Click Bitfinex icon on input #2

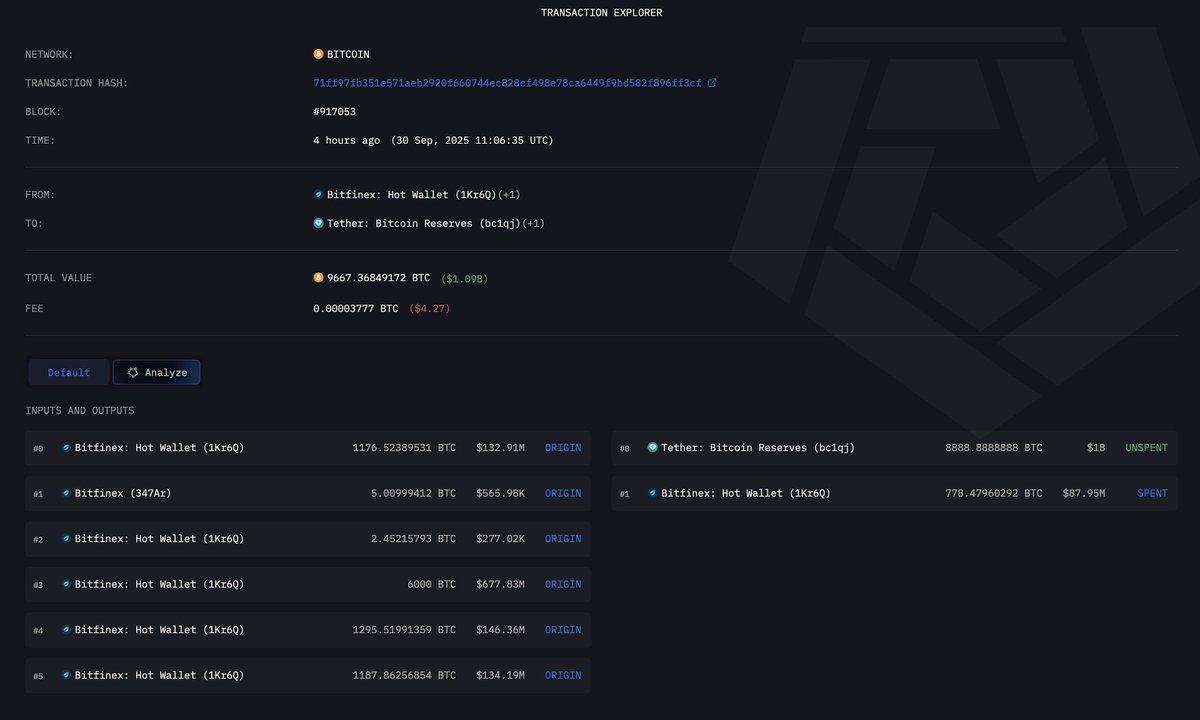click(66, 539)
